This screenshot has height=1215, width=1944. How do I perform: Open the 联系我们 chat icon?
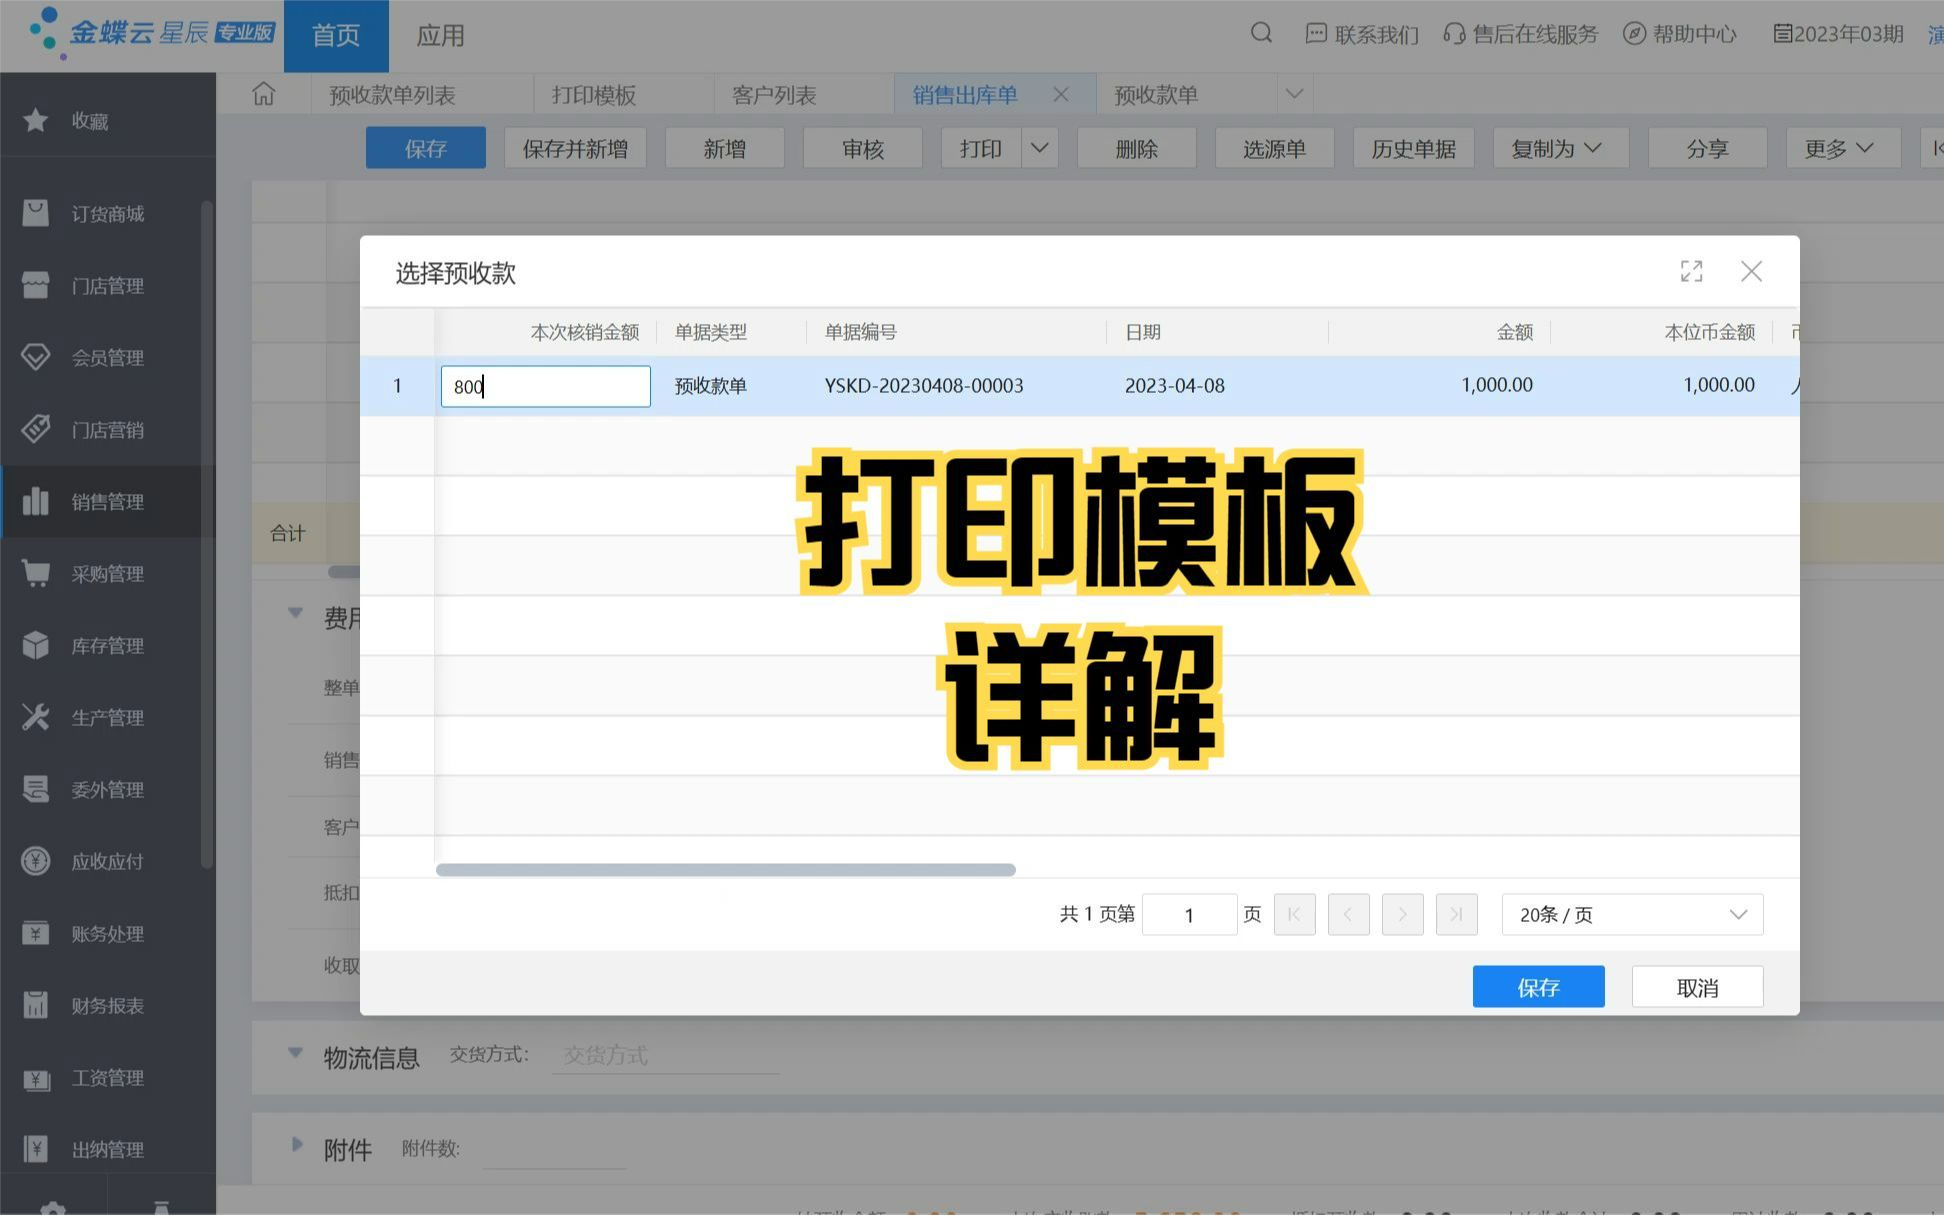[1316, 34]
